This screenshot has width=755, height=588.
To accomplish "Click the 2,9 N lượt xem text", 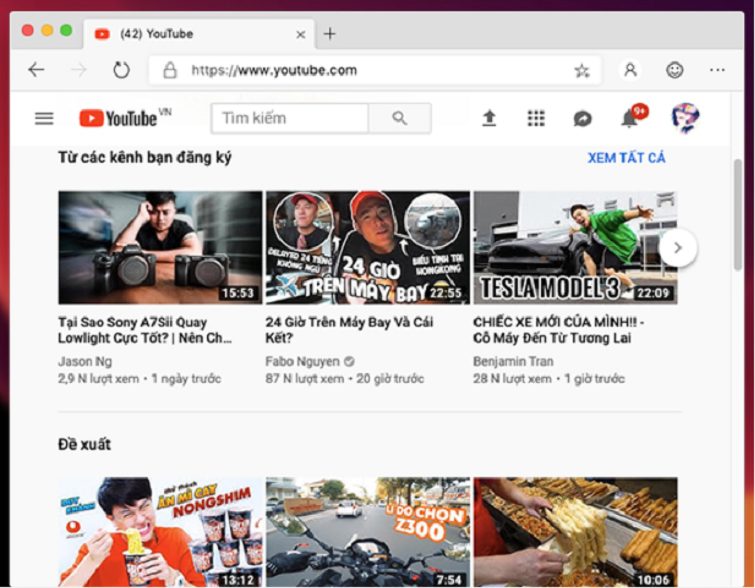I will coord(99,379).
